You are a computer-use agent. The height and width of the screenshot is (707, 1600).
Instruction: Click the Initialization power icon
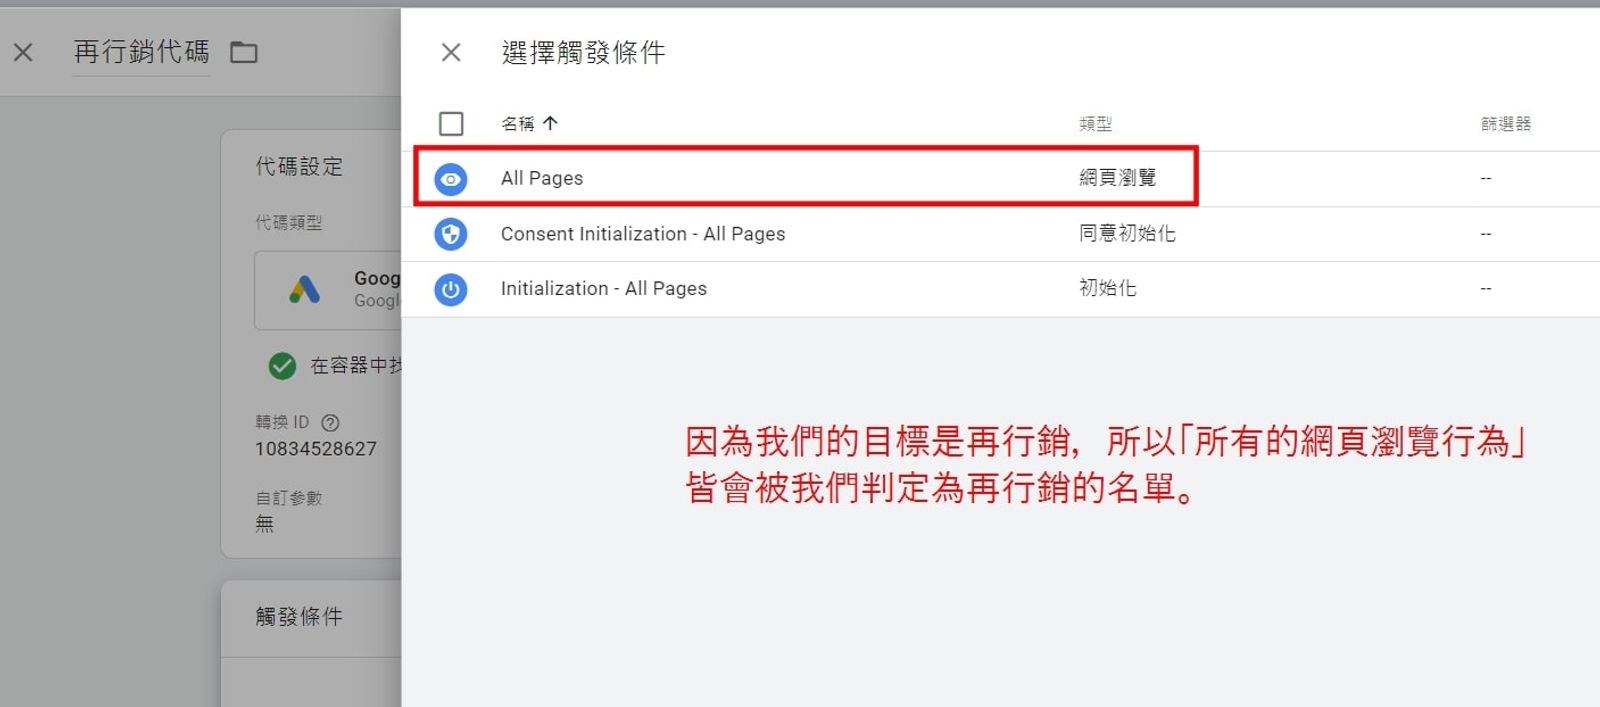click(451, 289)
